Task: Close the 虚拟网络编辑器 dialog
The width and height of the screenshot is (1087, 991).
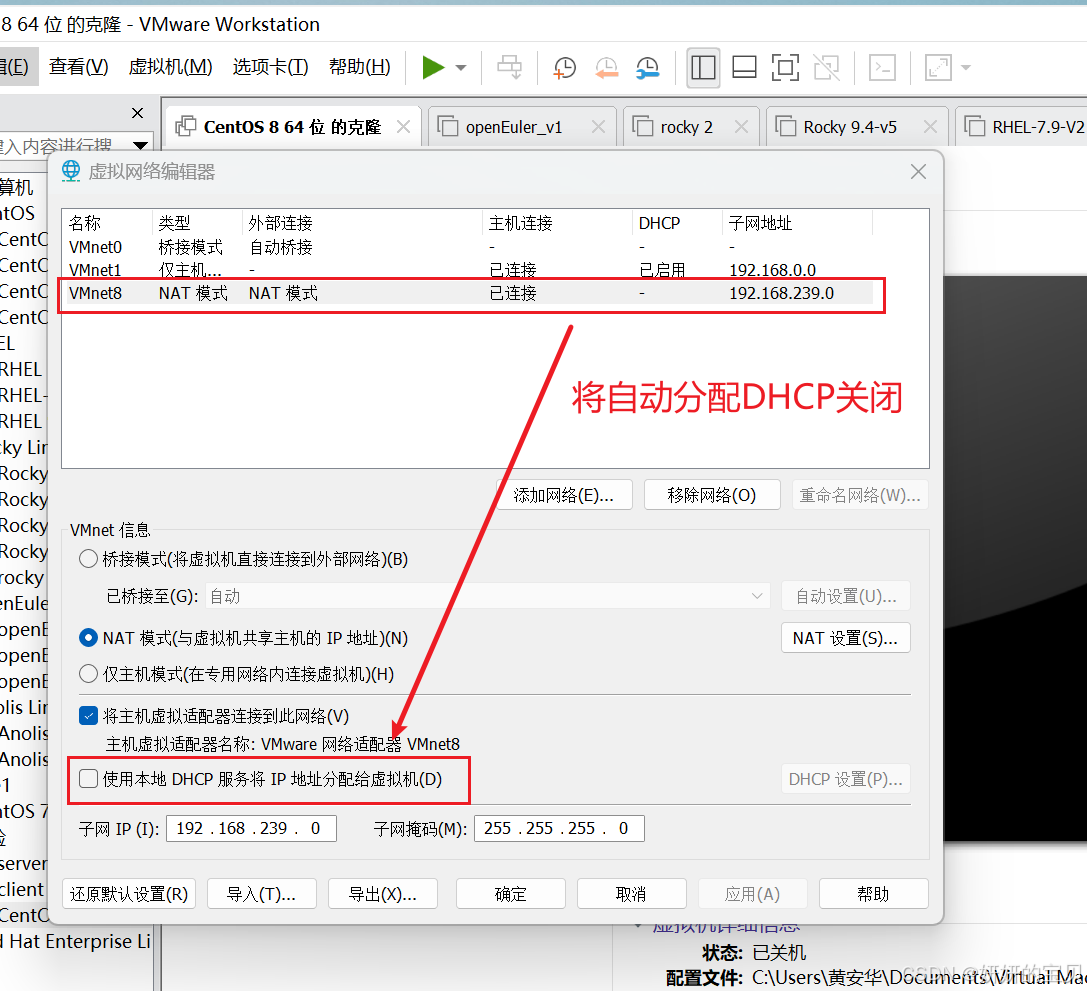Action: [918, 172]
